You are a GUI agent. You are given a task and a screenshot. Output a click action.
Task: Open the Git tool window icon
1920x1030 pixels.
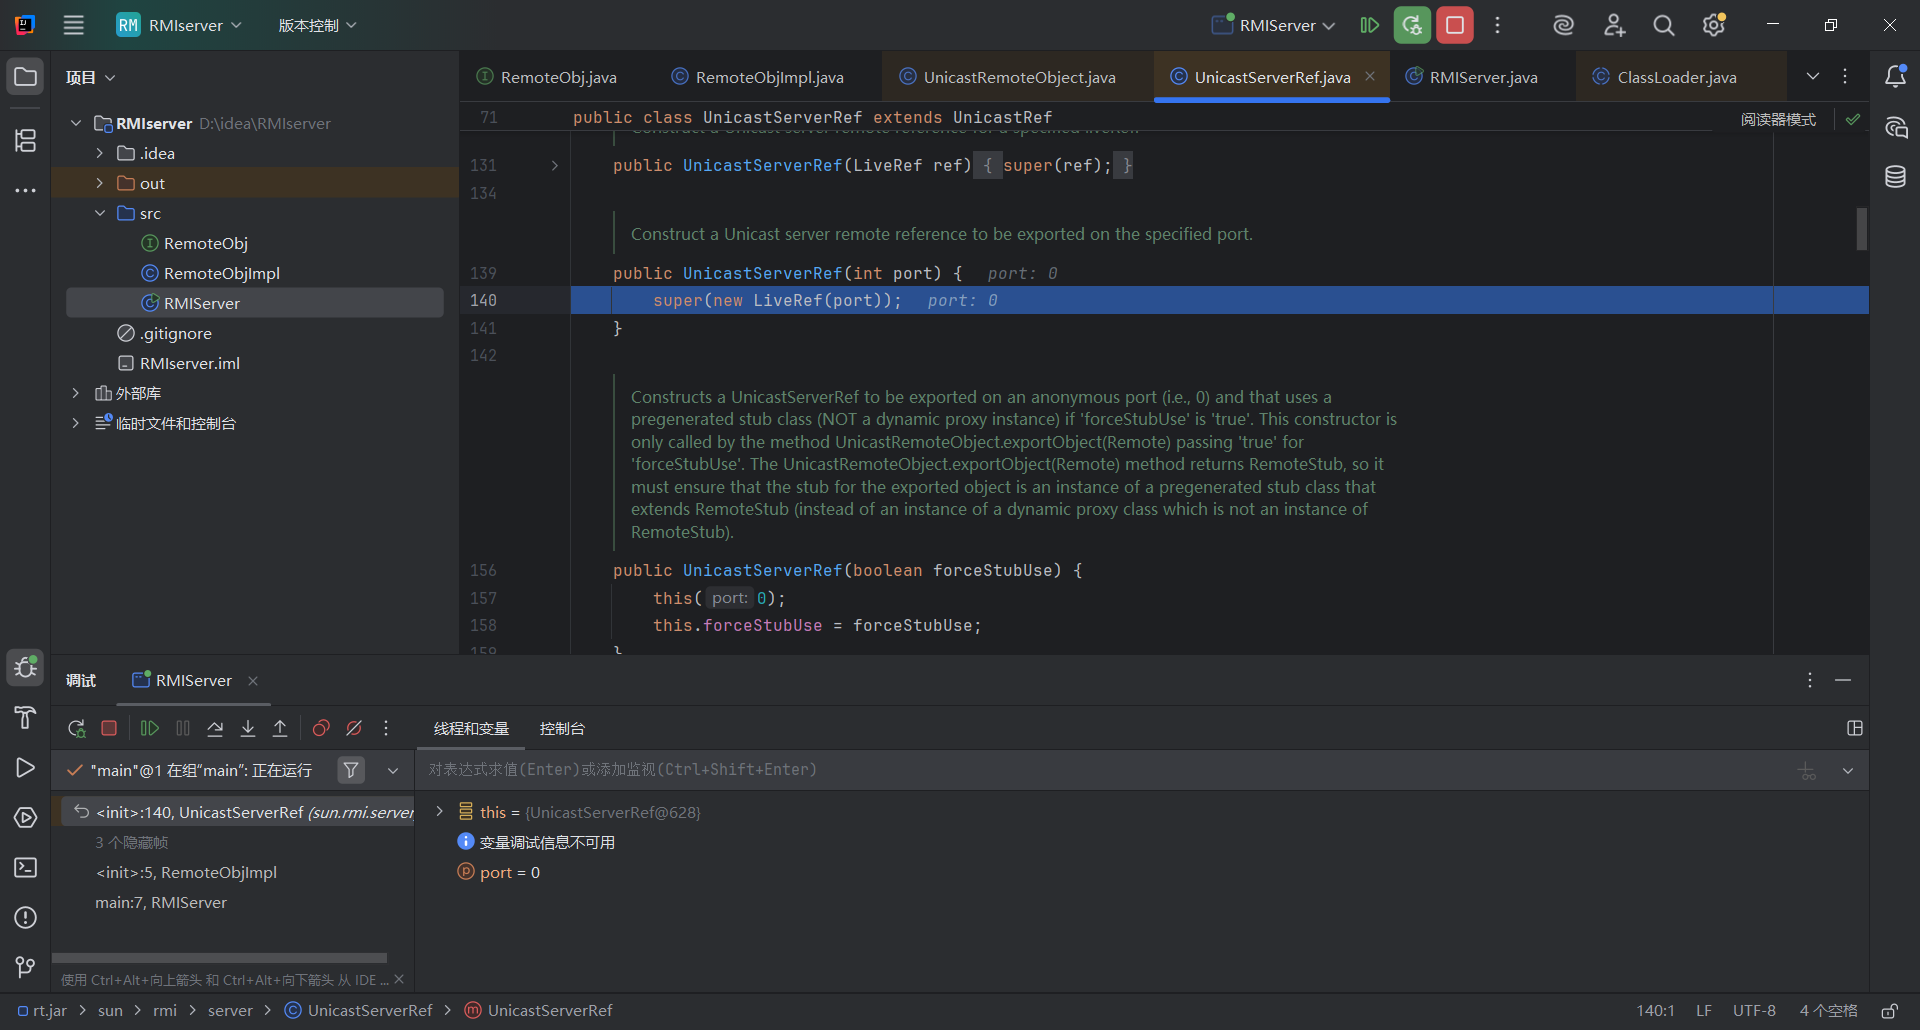(x=25, y=967)
